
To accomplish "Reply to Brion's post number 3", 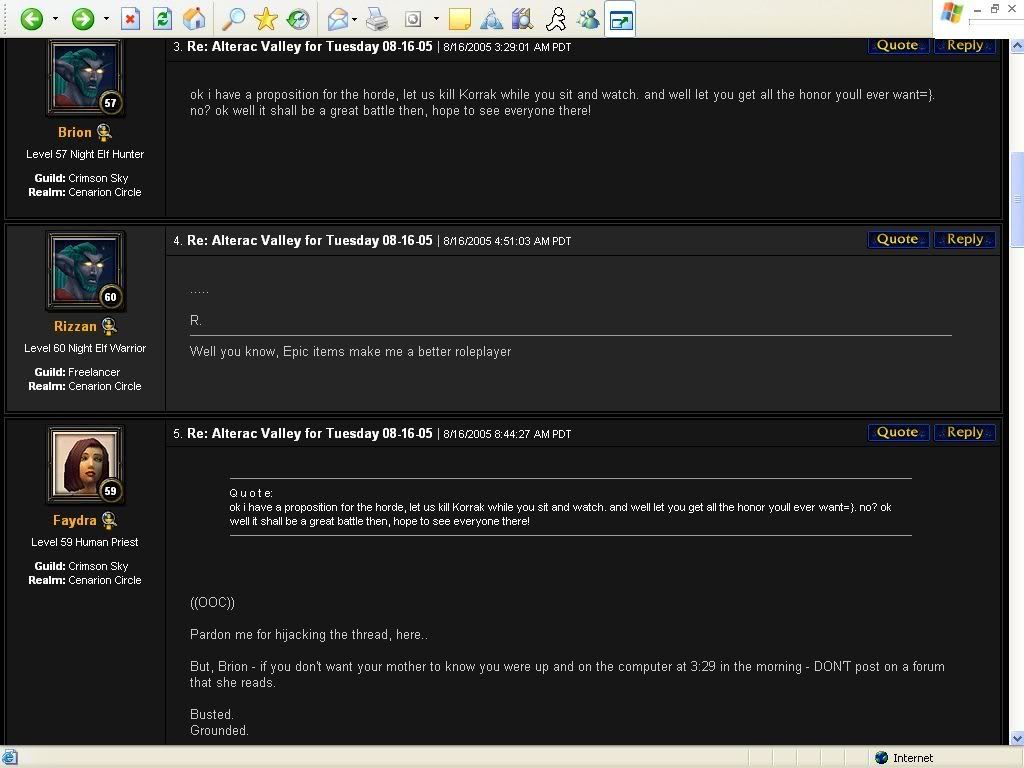I will (x=965, y=46).
